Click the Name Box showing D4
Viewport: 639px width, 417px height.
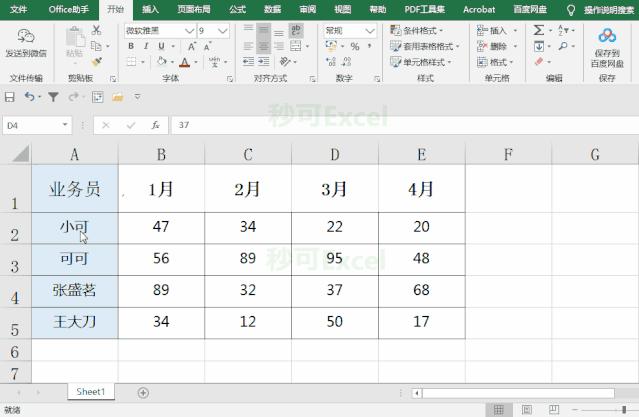point(37,125)
